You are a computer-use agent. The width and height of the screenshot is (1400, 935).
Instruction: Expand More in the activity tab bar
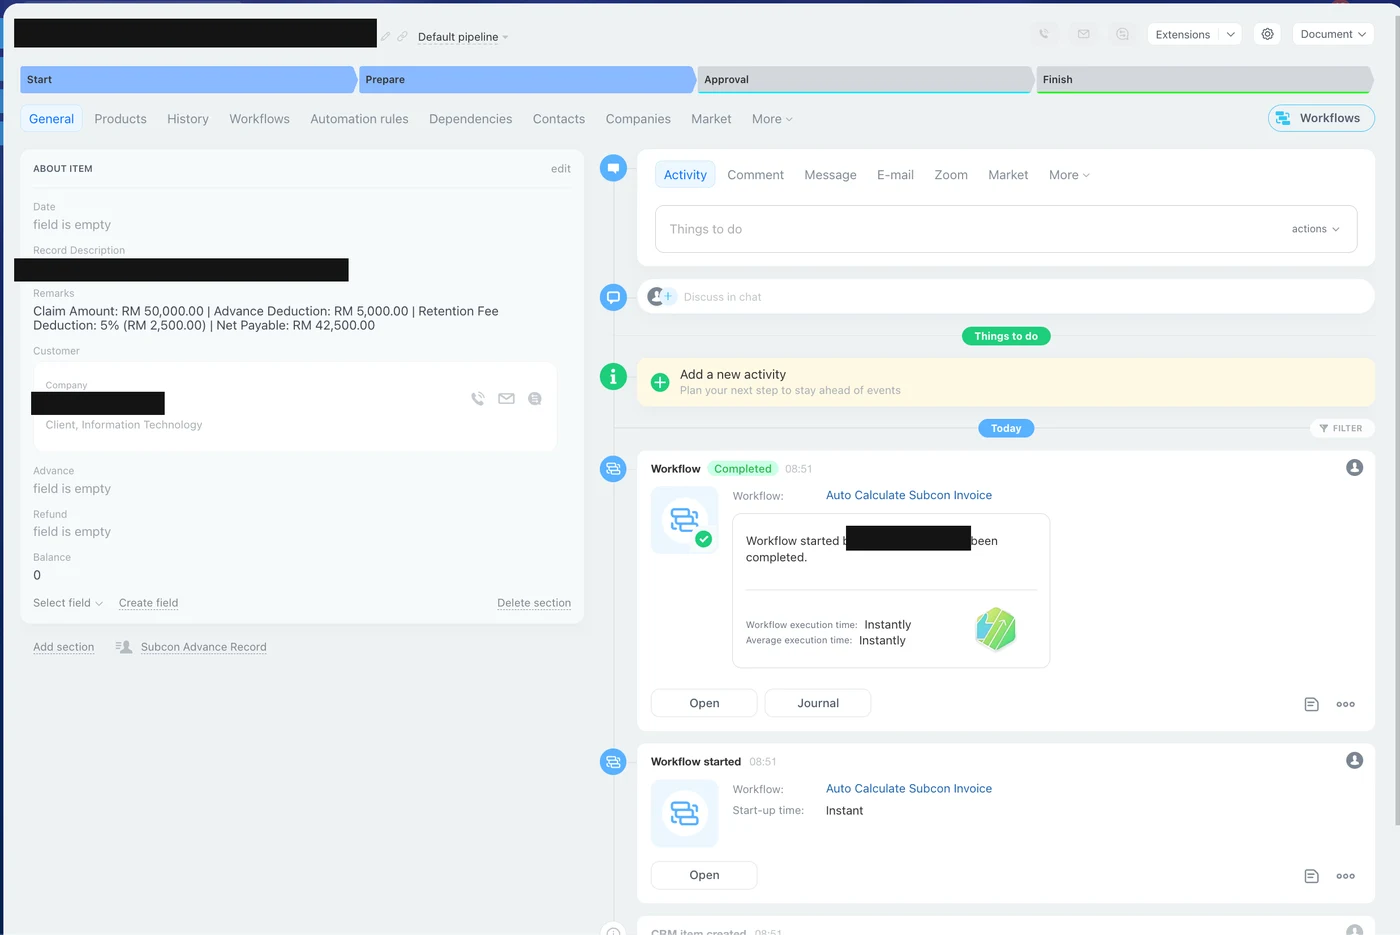pos(1069,175)
